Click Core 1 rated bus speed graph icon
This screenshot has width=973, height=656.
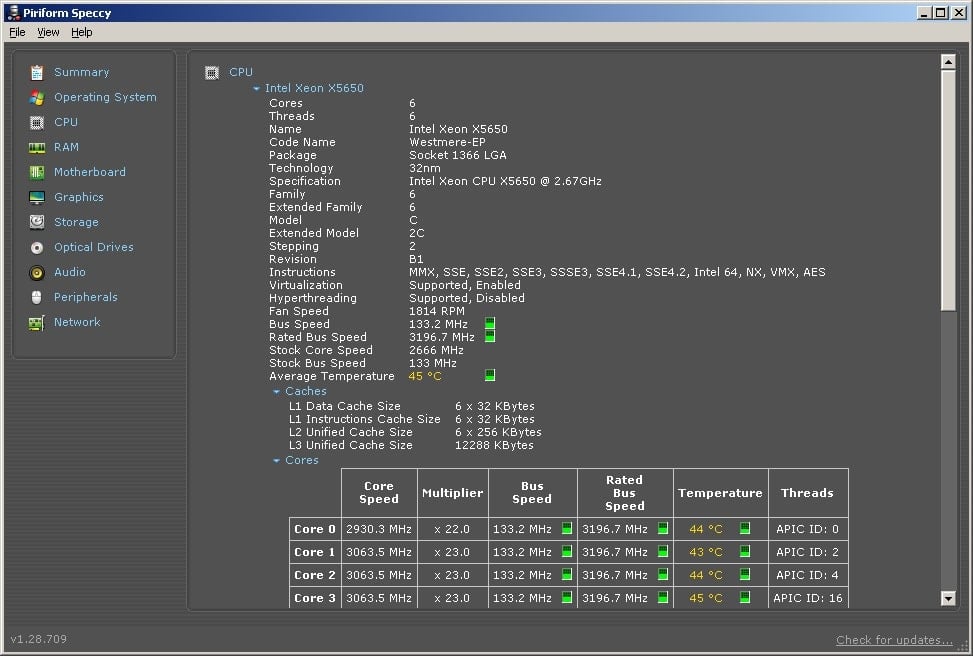click(663, 551)
